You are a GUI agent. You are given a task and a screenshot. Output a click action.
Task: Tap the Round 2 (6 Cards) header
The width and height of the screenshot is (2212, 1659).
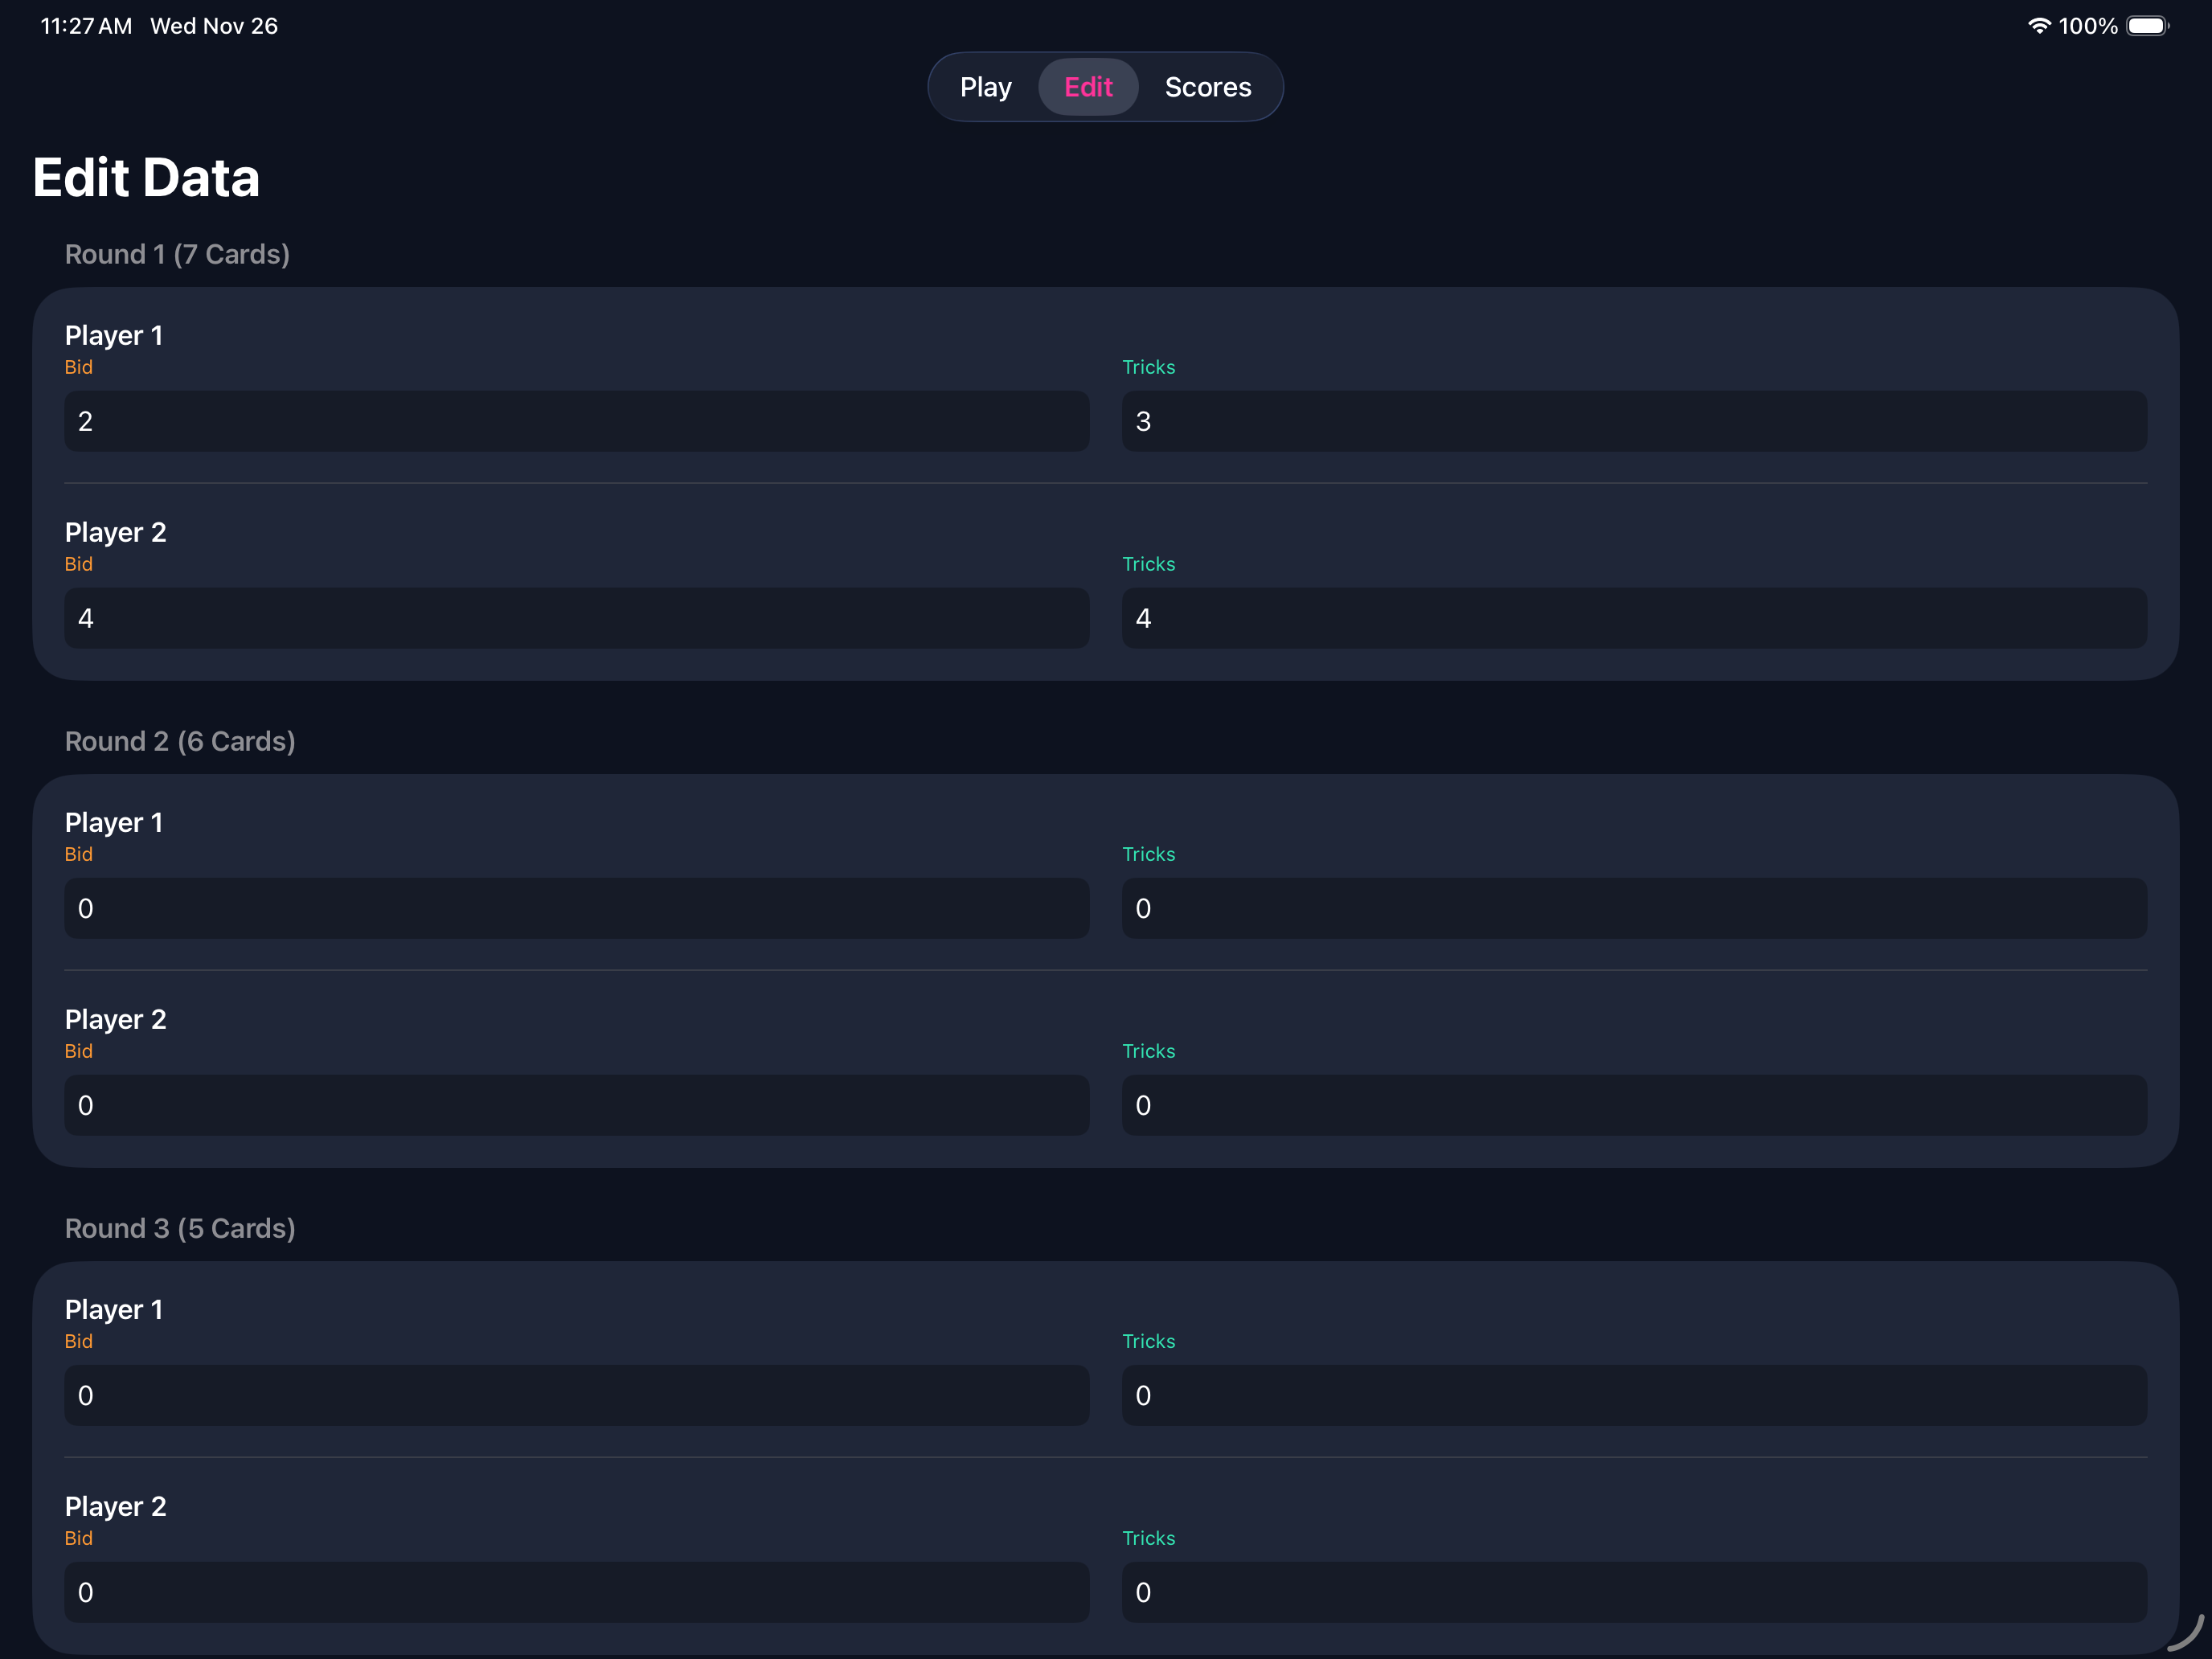(180, 741)
